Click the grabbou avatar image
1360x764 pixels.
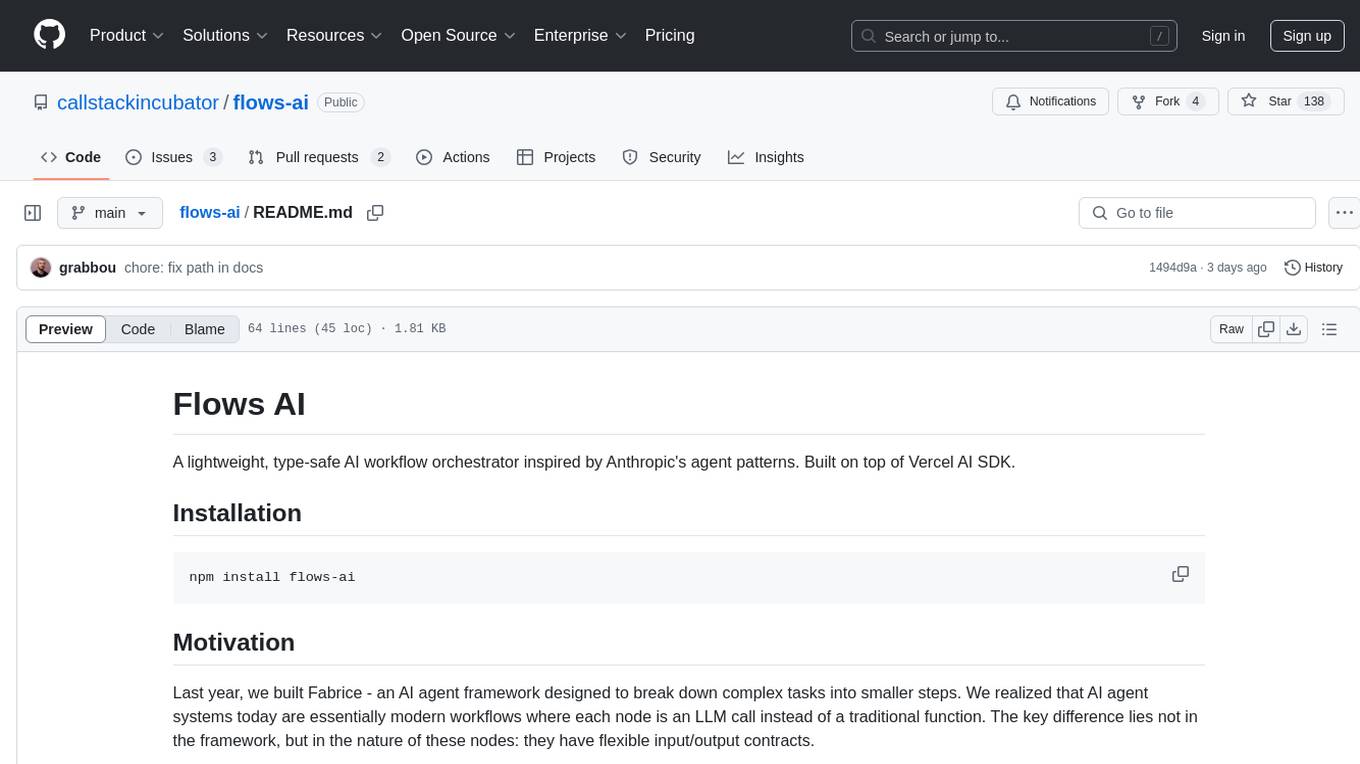coord(41,268)
